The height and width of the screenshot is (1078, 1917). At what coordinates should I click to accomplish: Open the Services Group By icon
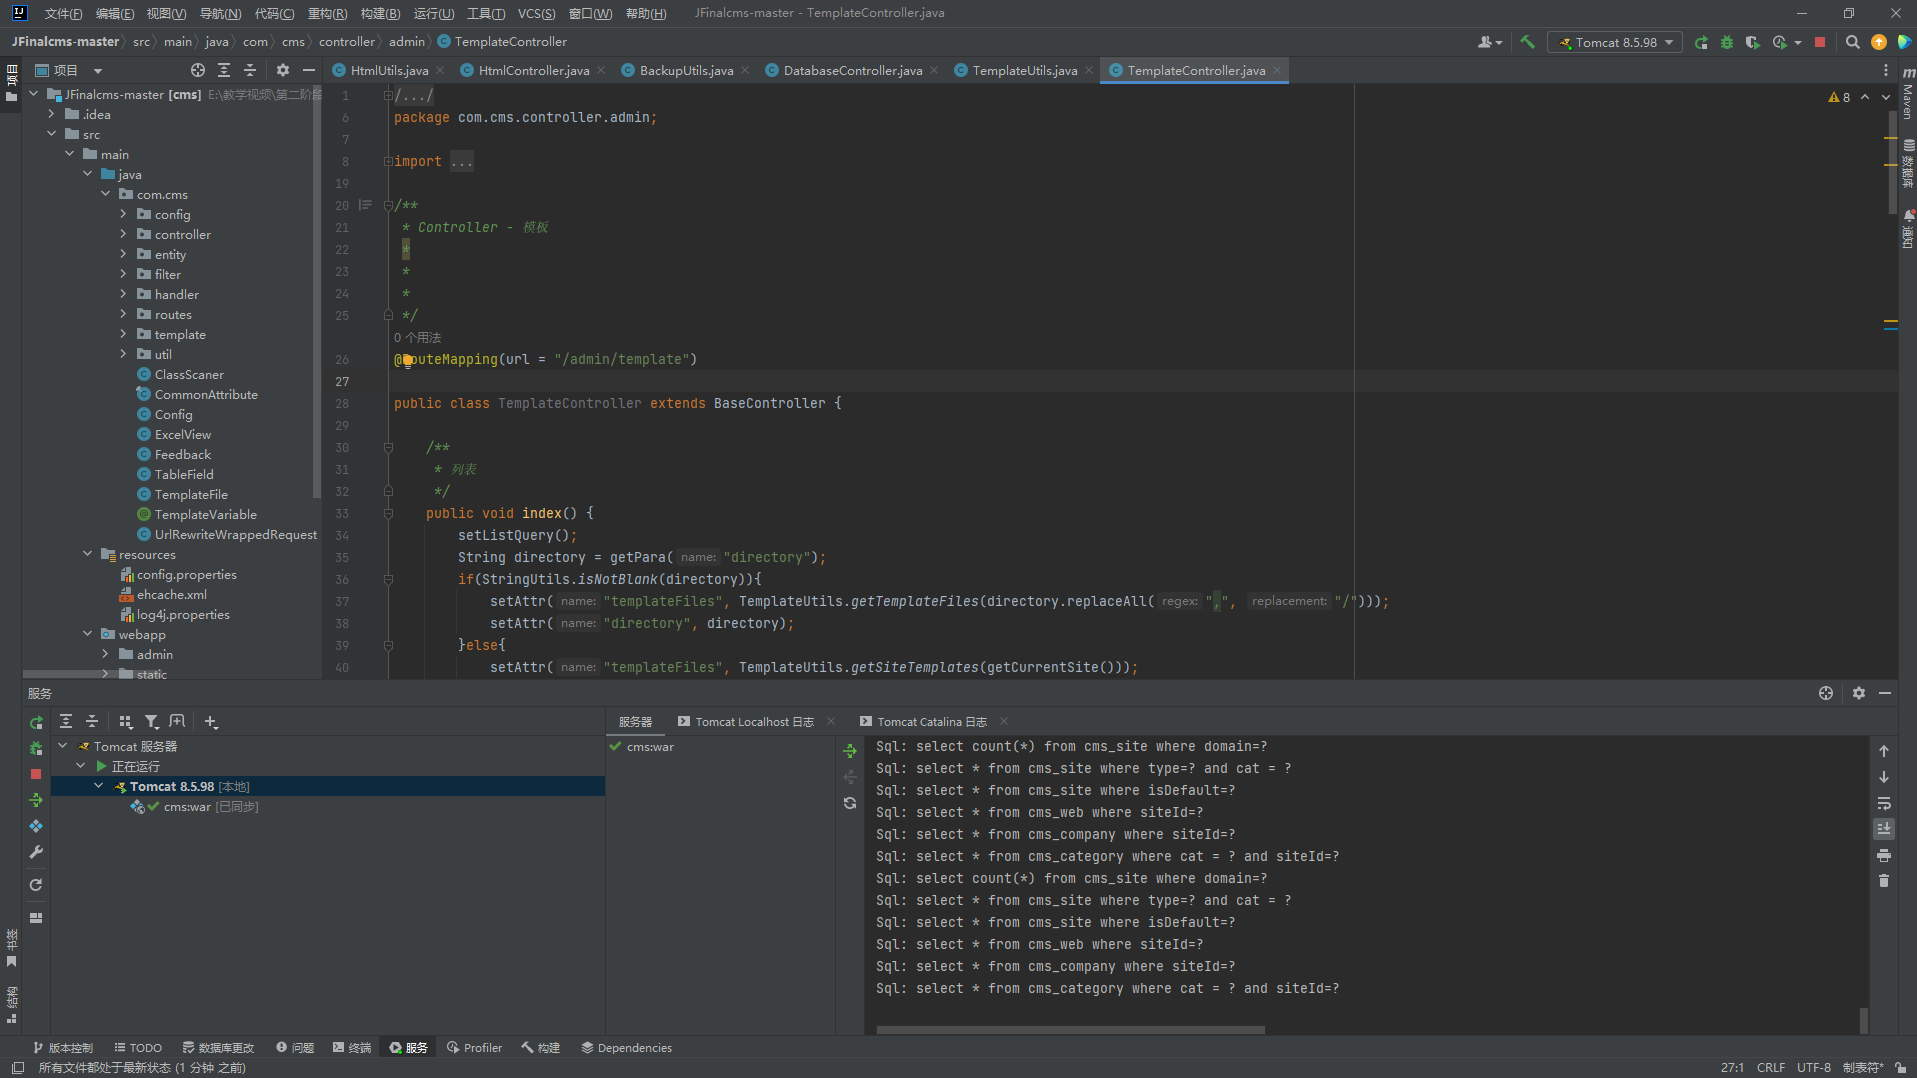coord(125,721)
